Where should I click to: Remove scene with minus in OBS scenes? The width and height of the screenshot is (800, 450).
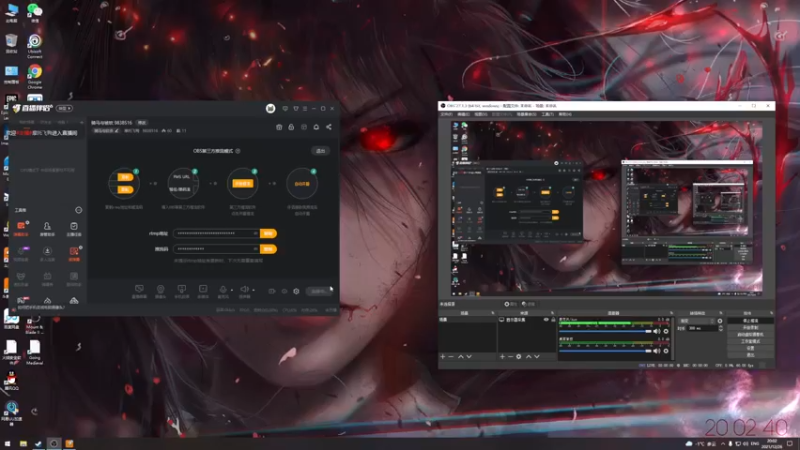[x=451, y=357]
